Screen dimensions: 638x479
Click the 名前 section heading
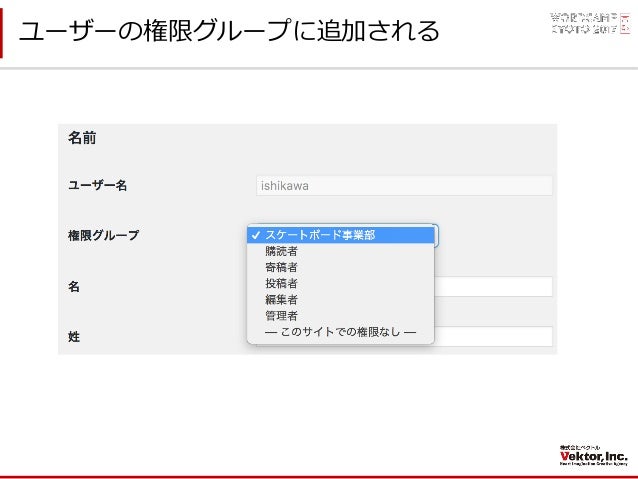click(82, 138)
